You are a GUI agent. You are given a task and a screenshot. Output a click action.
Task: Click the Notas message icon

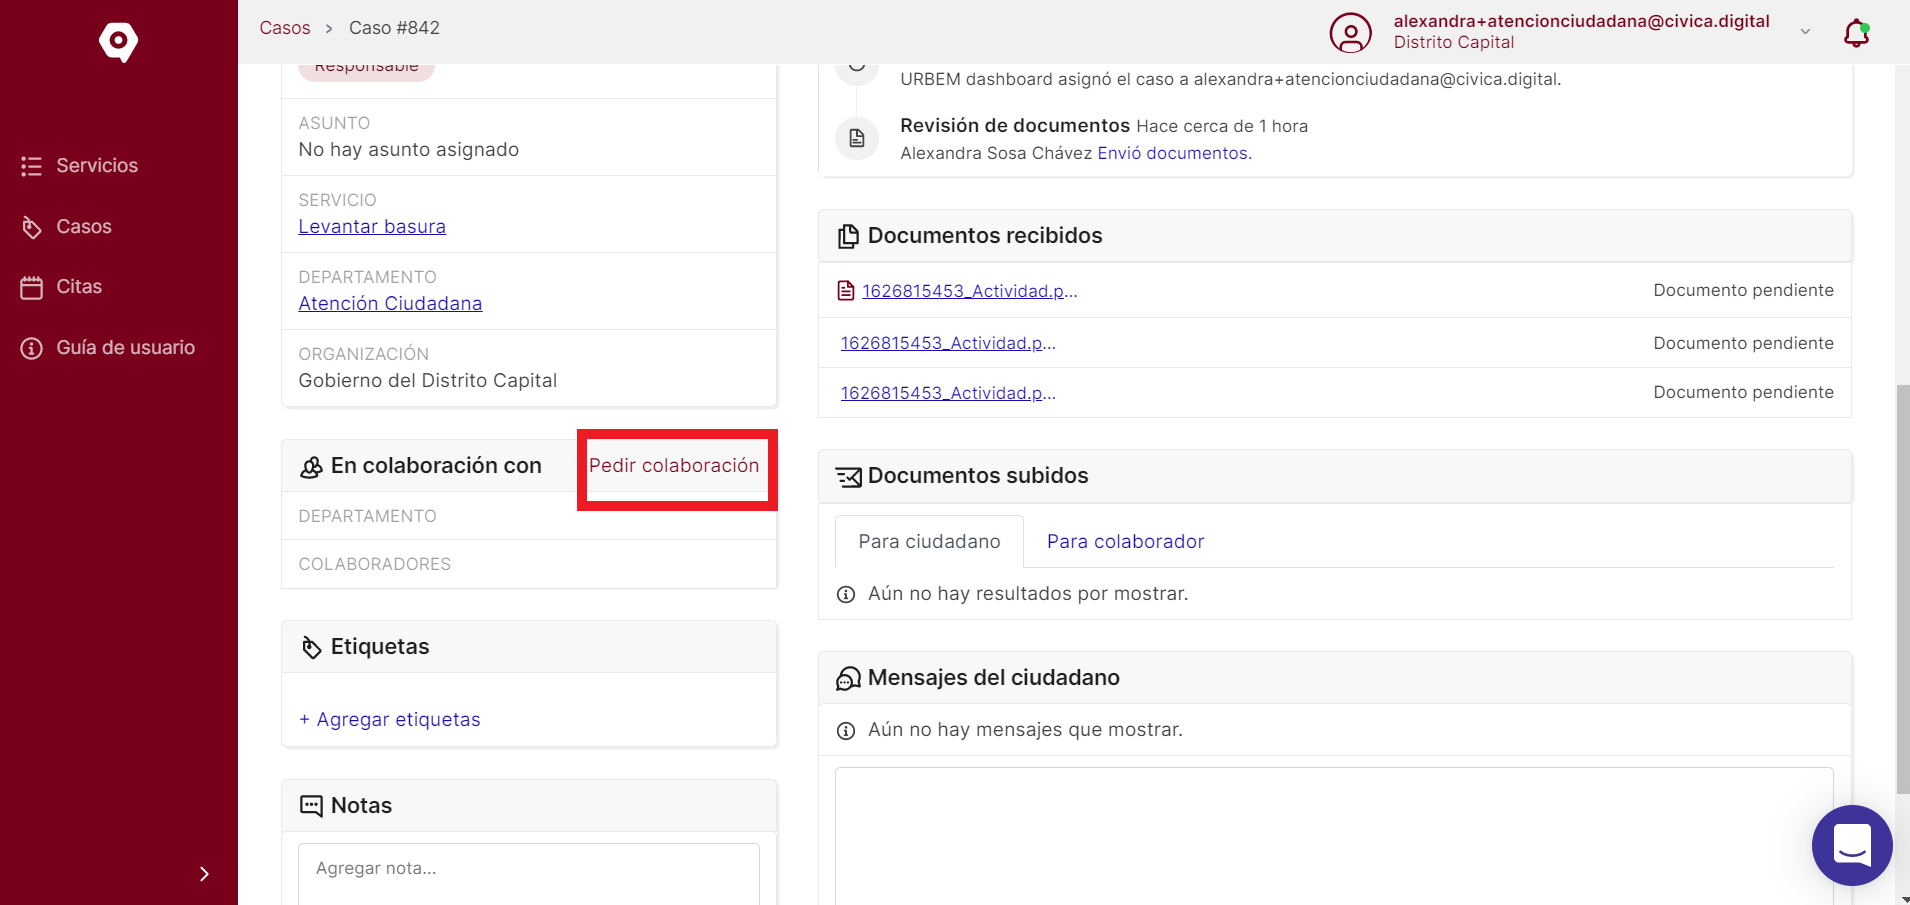click(x=312, y=806)
